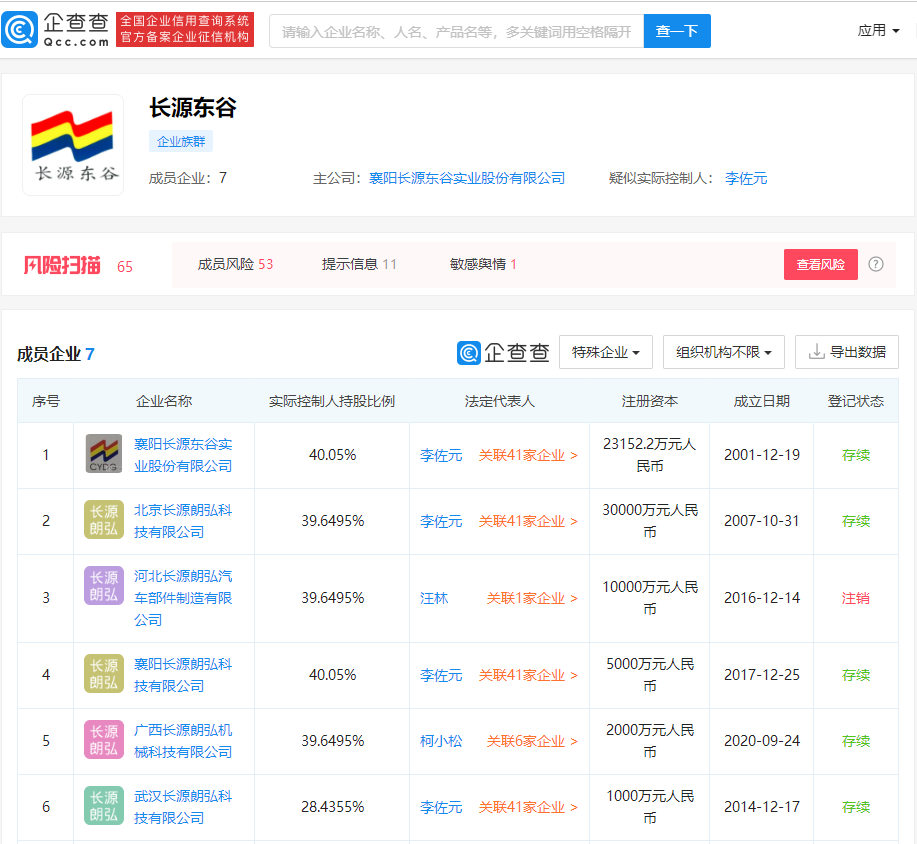Click legal representative 柯小松

[x=441, y=742]
